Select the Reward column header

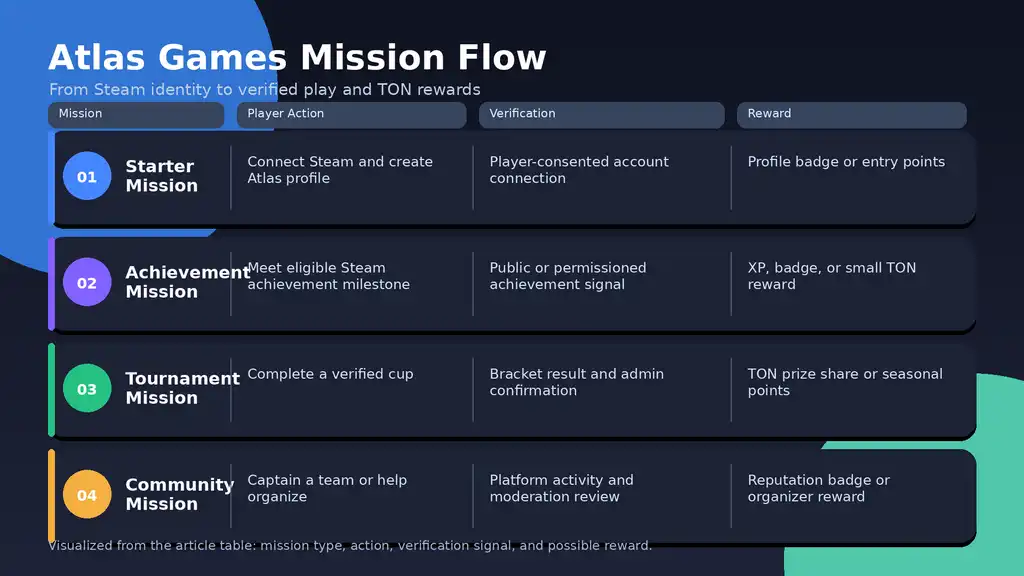(x=852, y=114)
